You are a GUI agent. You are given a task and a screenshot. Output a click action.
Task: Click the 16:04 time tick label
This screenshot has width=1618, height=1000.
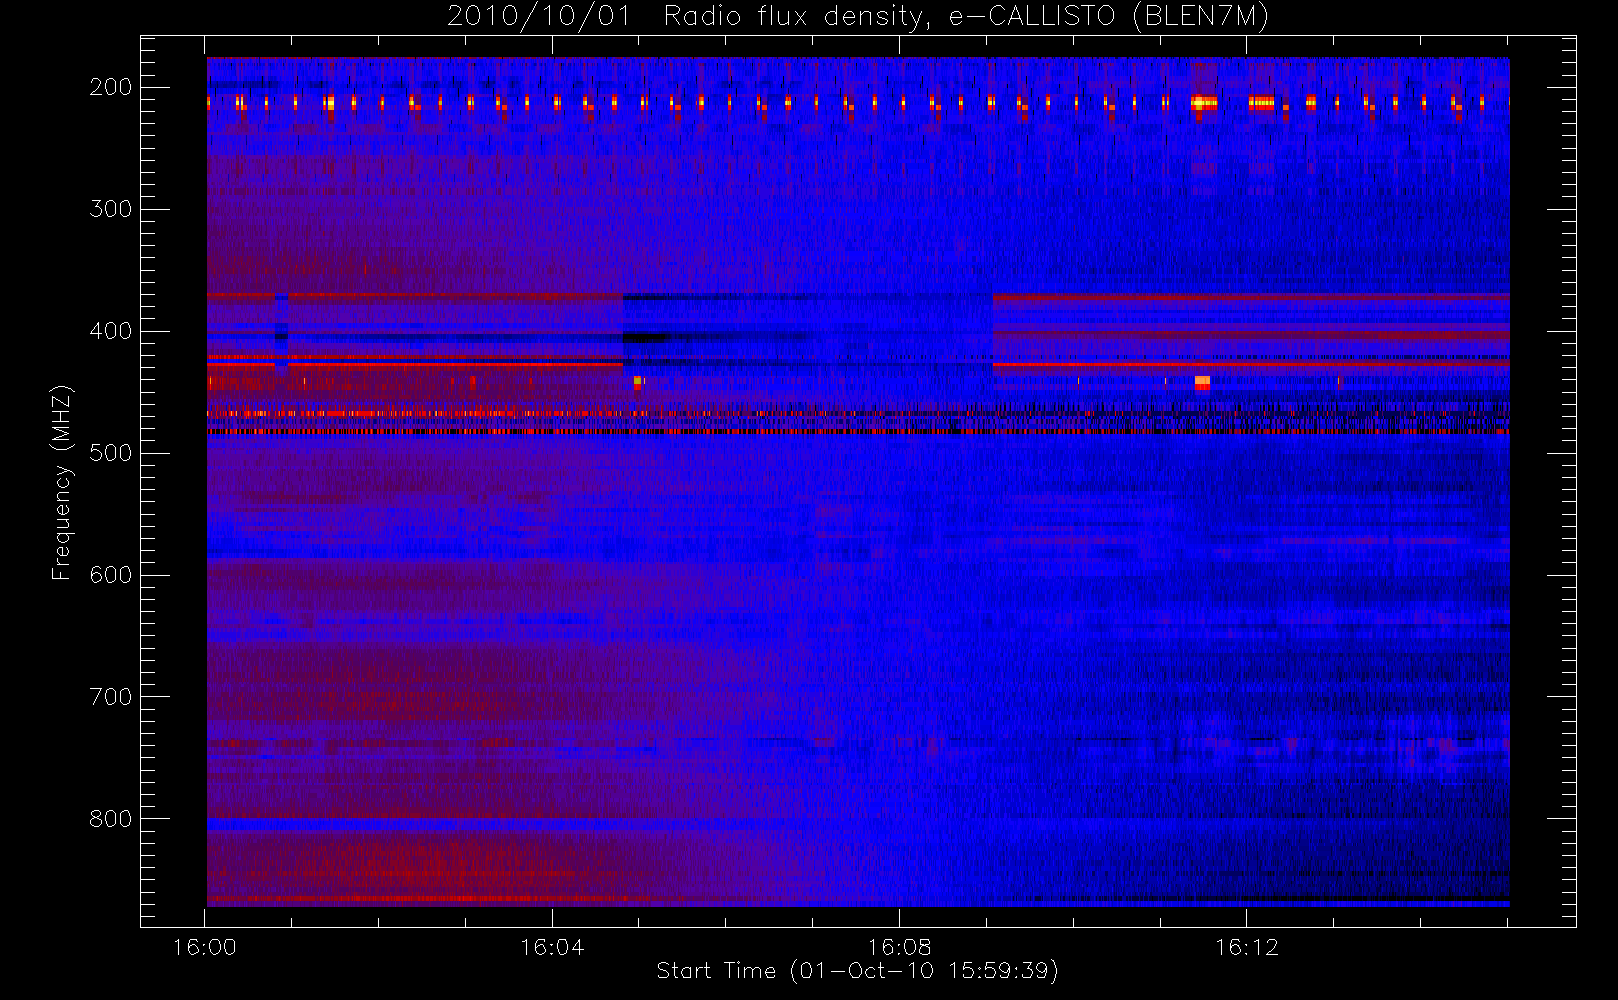pos(552,947)
